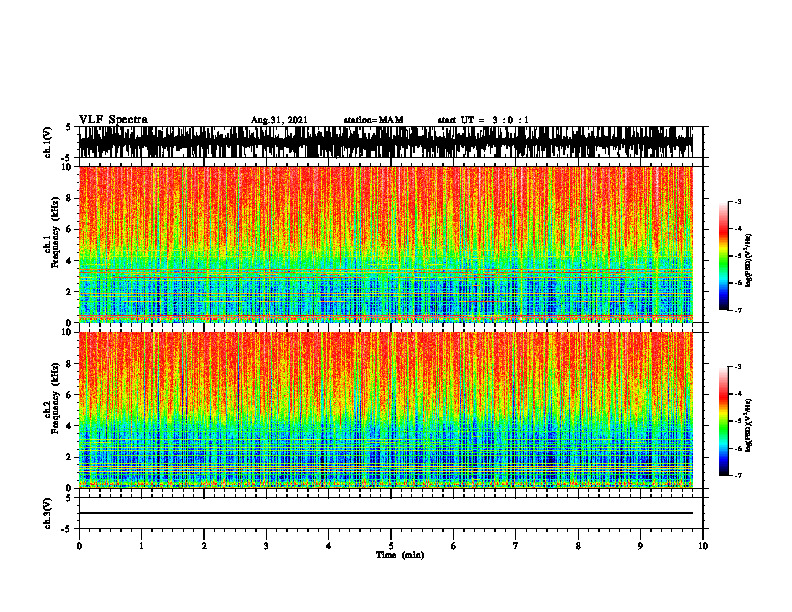
Task: Click time axis tick label "8"
Action: tap(578, 546)
